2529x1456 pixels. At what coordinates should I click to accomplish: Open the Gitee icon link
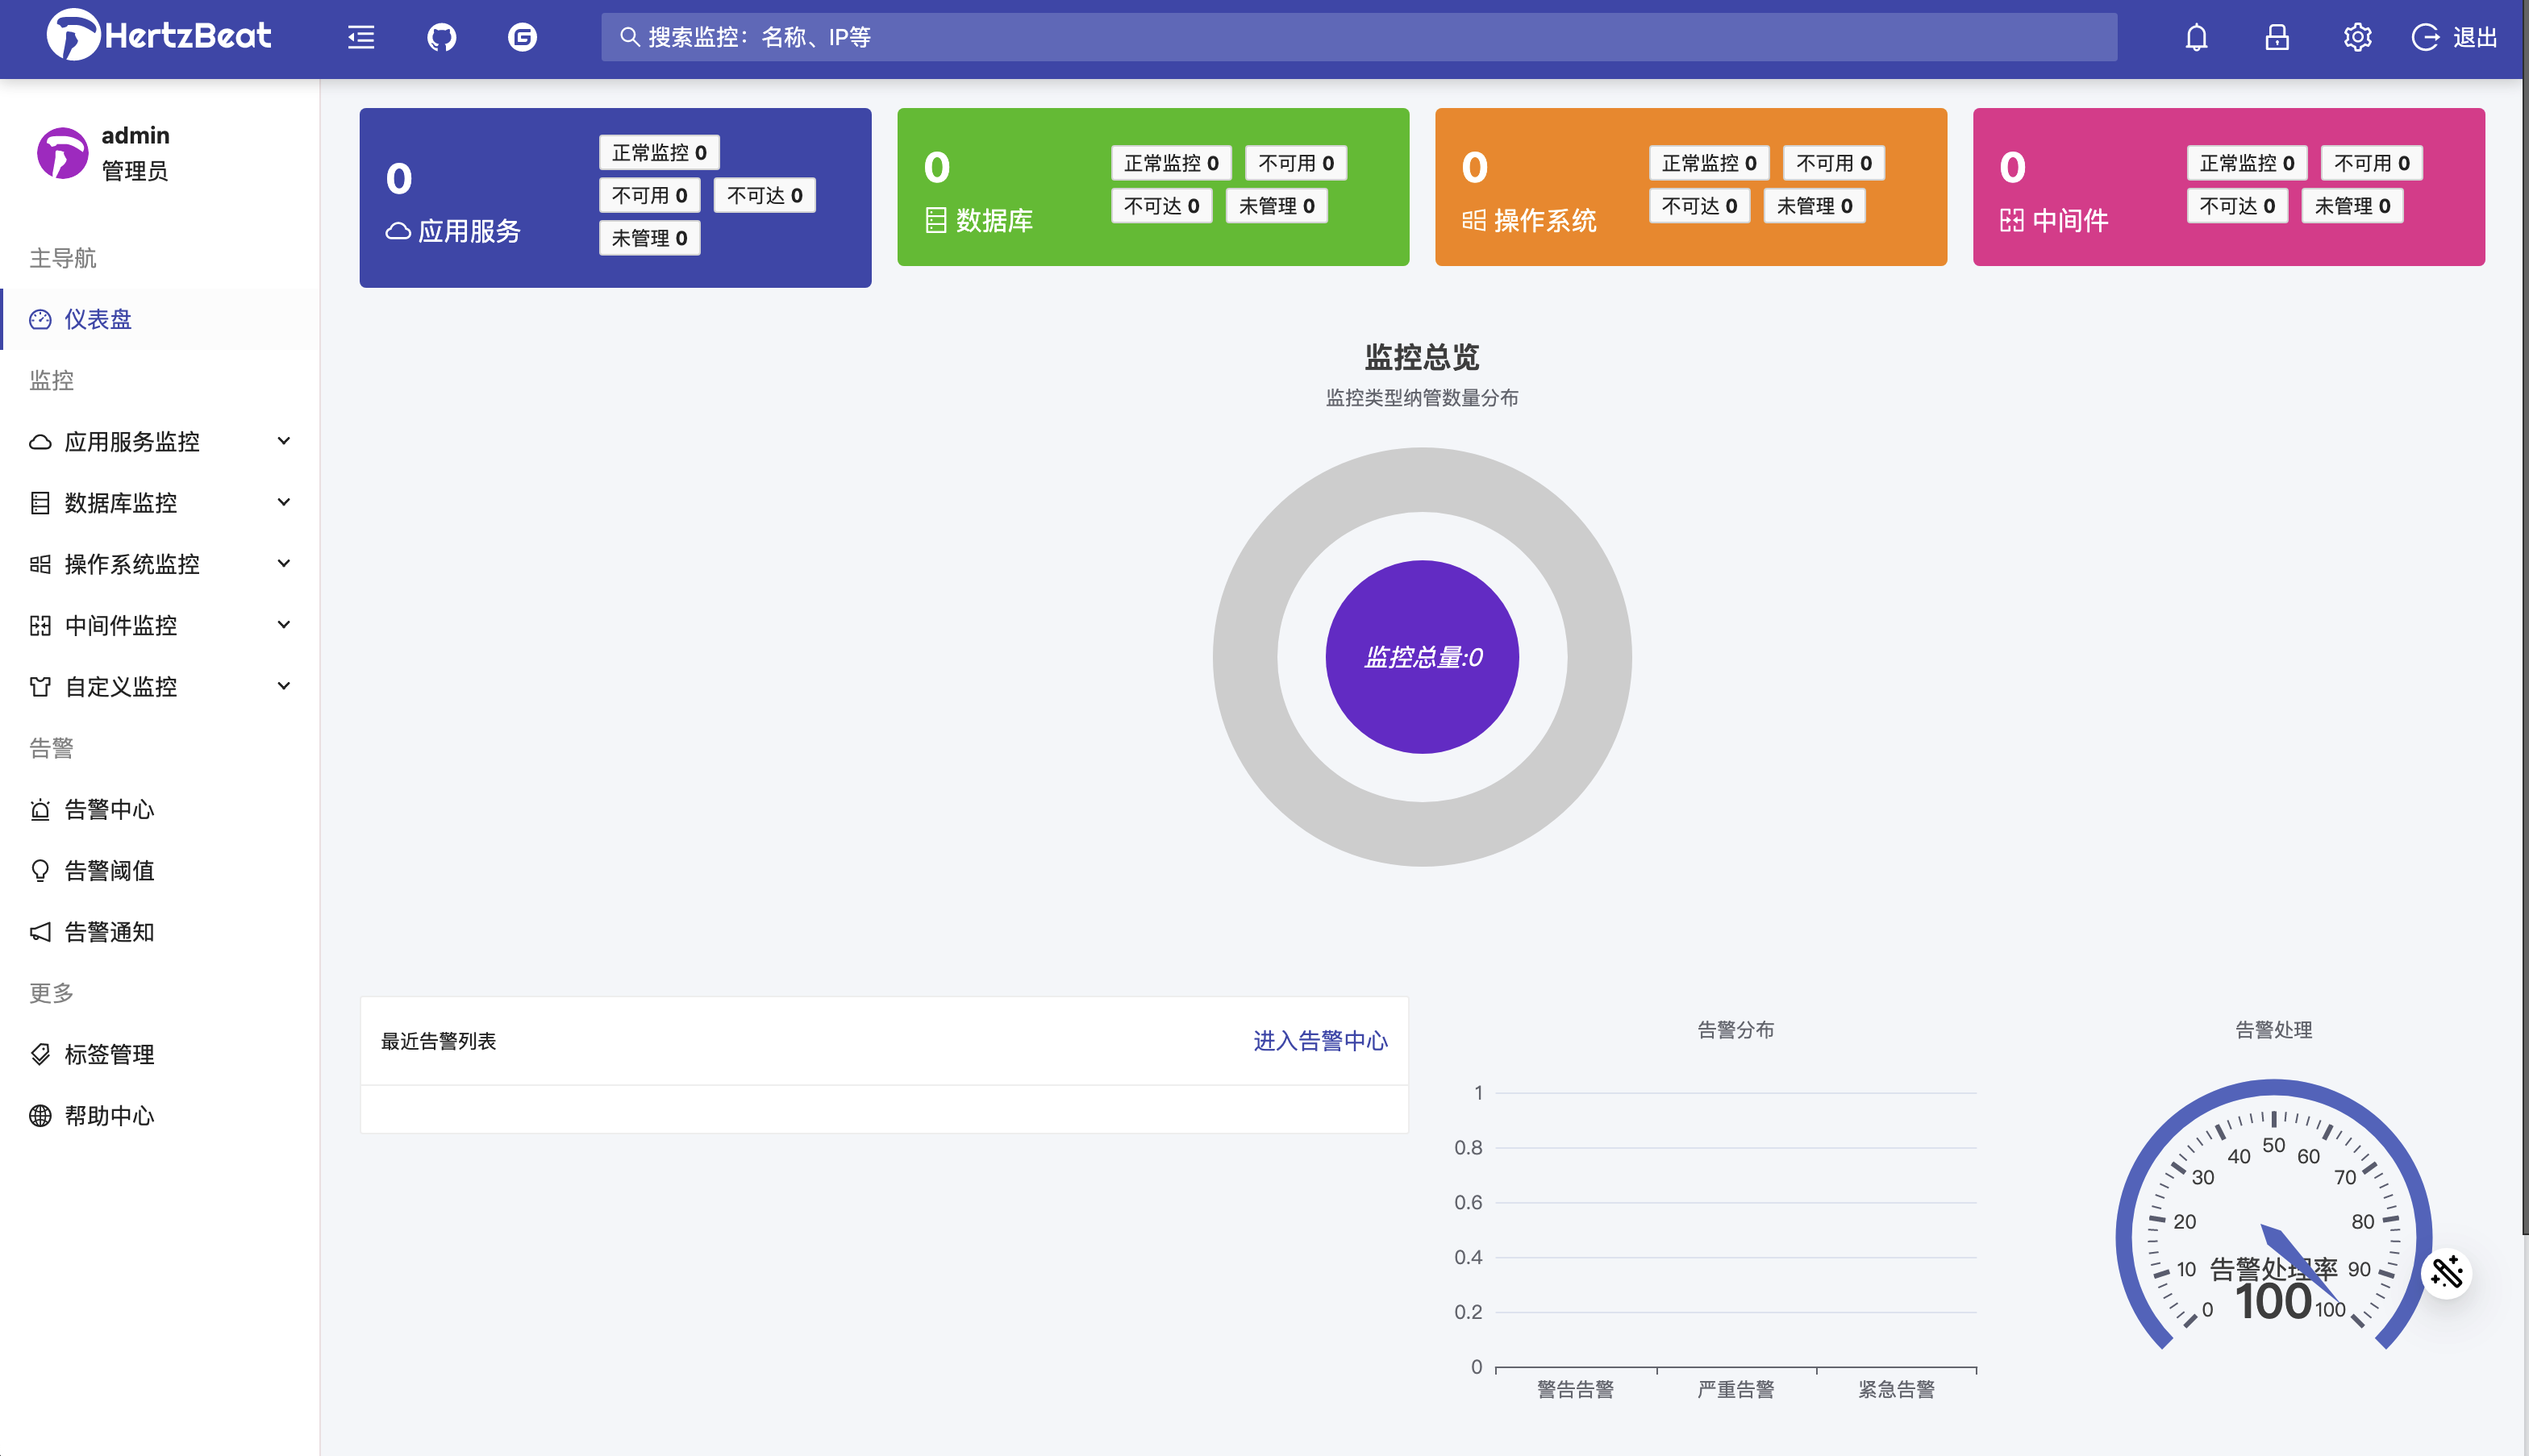point(522,37)
